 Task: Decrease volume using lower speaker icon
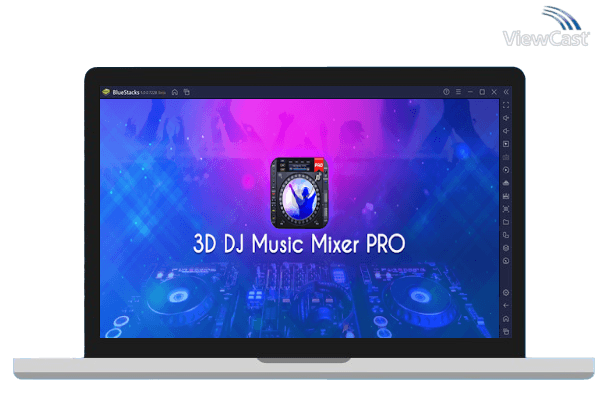point(506,131)
